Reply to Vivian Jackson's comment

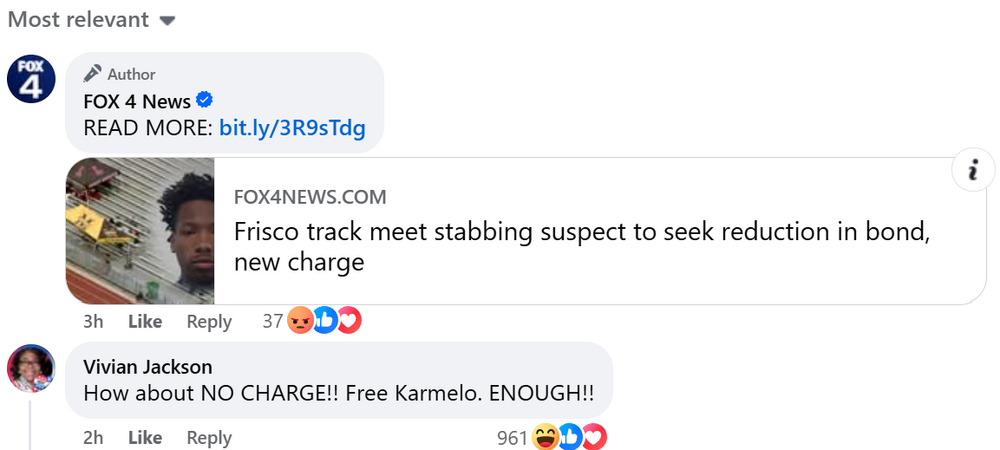[209, 438]
